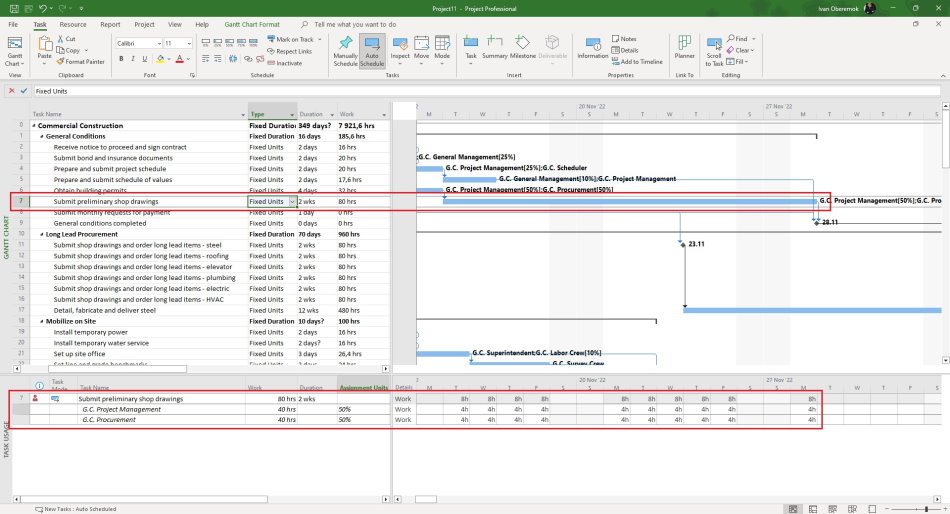Click the Cut scissors command
Image resolution: width=950 pixels, height=514 pixels.
67,39
